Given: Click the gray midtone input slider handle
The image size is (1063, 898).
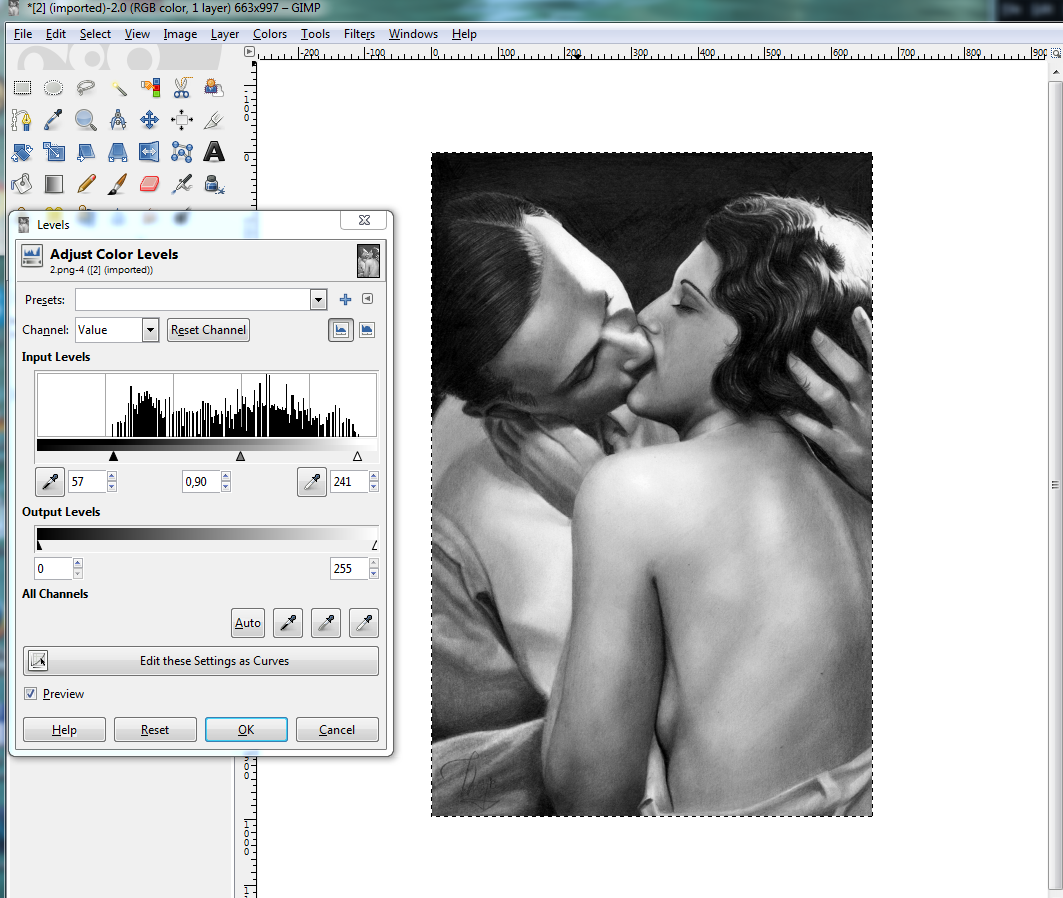Looking at the screenshot, I should 240,457.
